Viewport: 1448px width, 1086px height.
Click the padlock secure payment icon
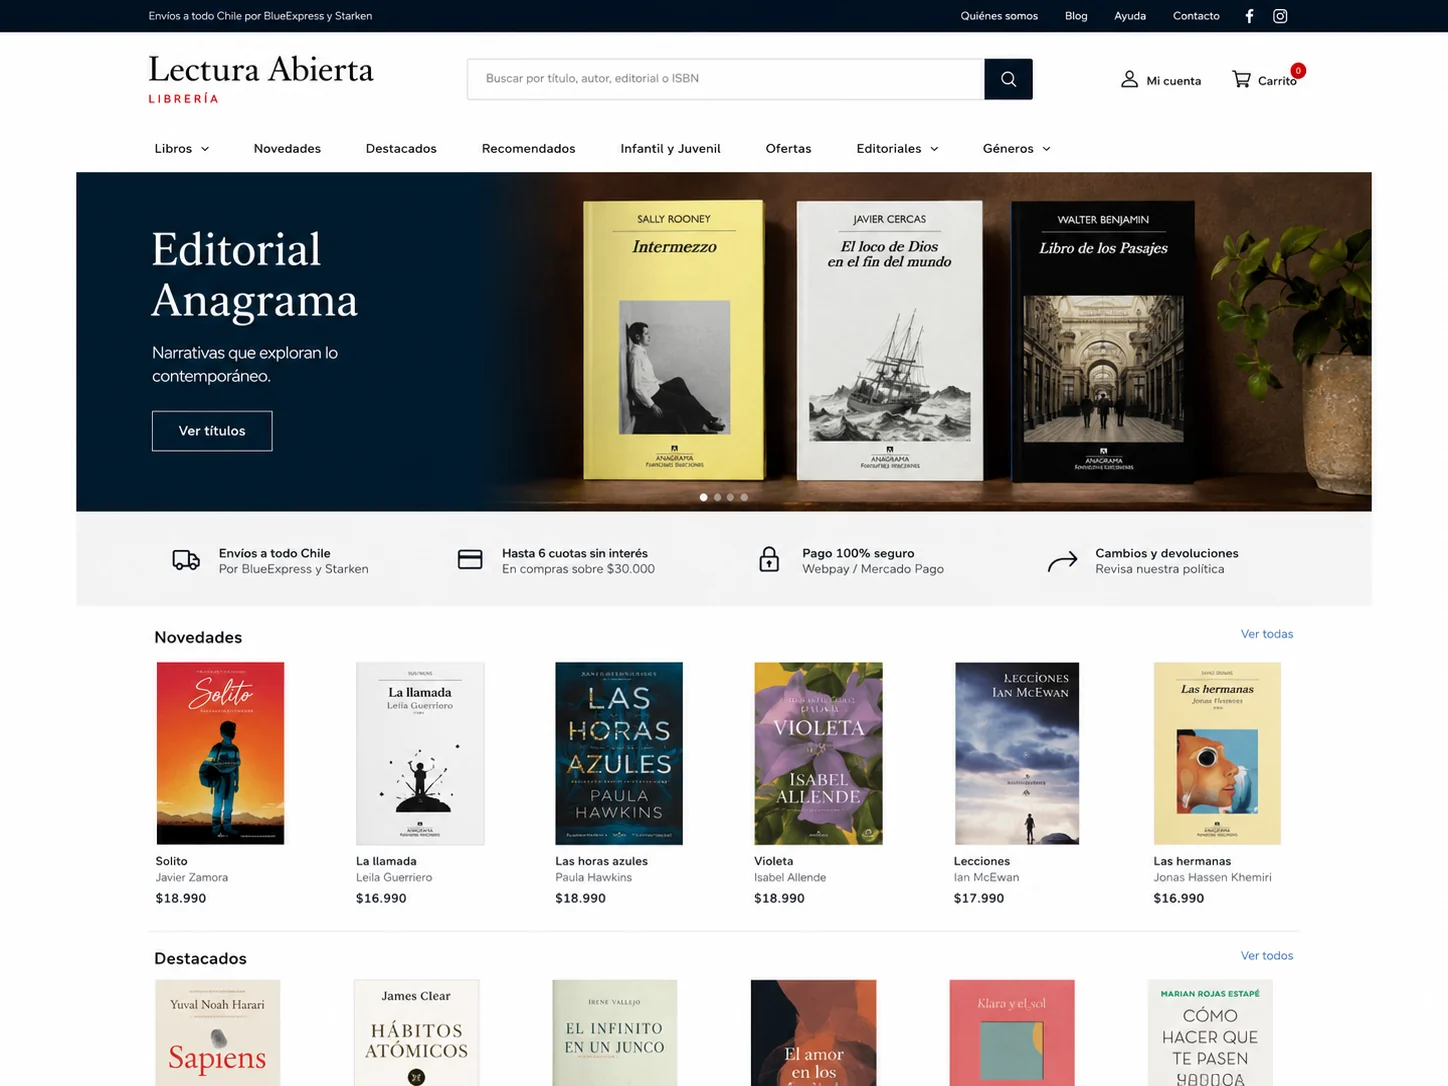pos(769,559)
